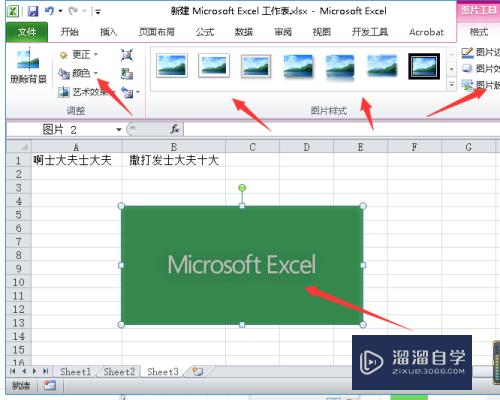Screen dimensions: 500x400
Task: Click the fx Insert Function icon
Action: (x=175, y=129)
